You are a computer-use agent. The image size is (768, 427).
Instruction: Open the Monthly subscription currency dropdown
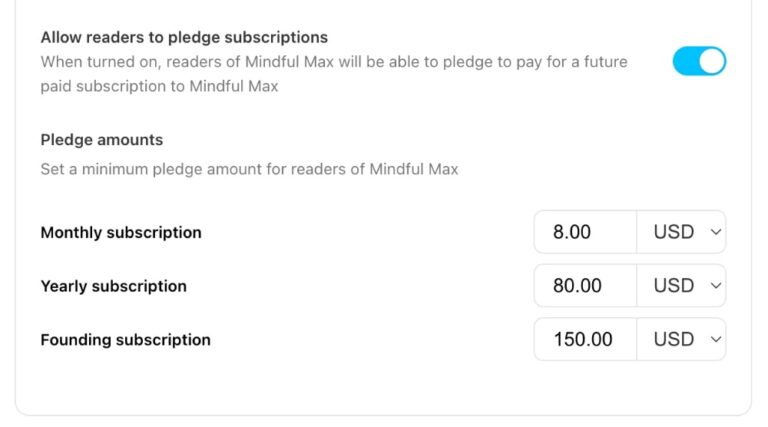click(682, 232)
